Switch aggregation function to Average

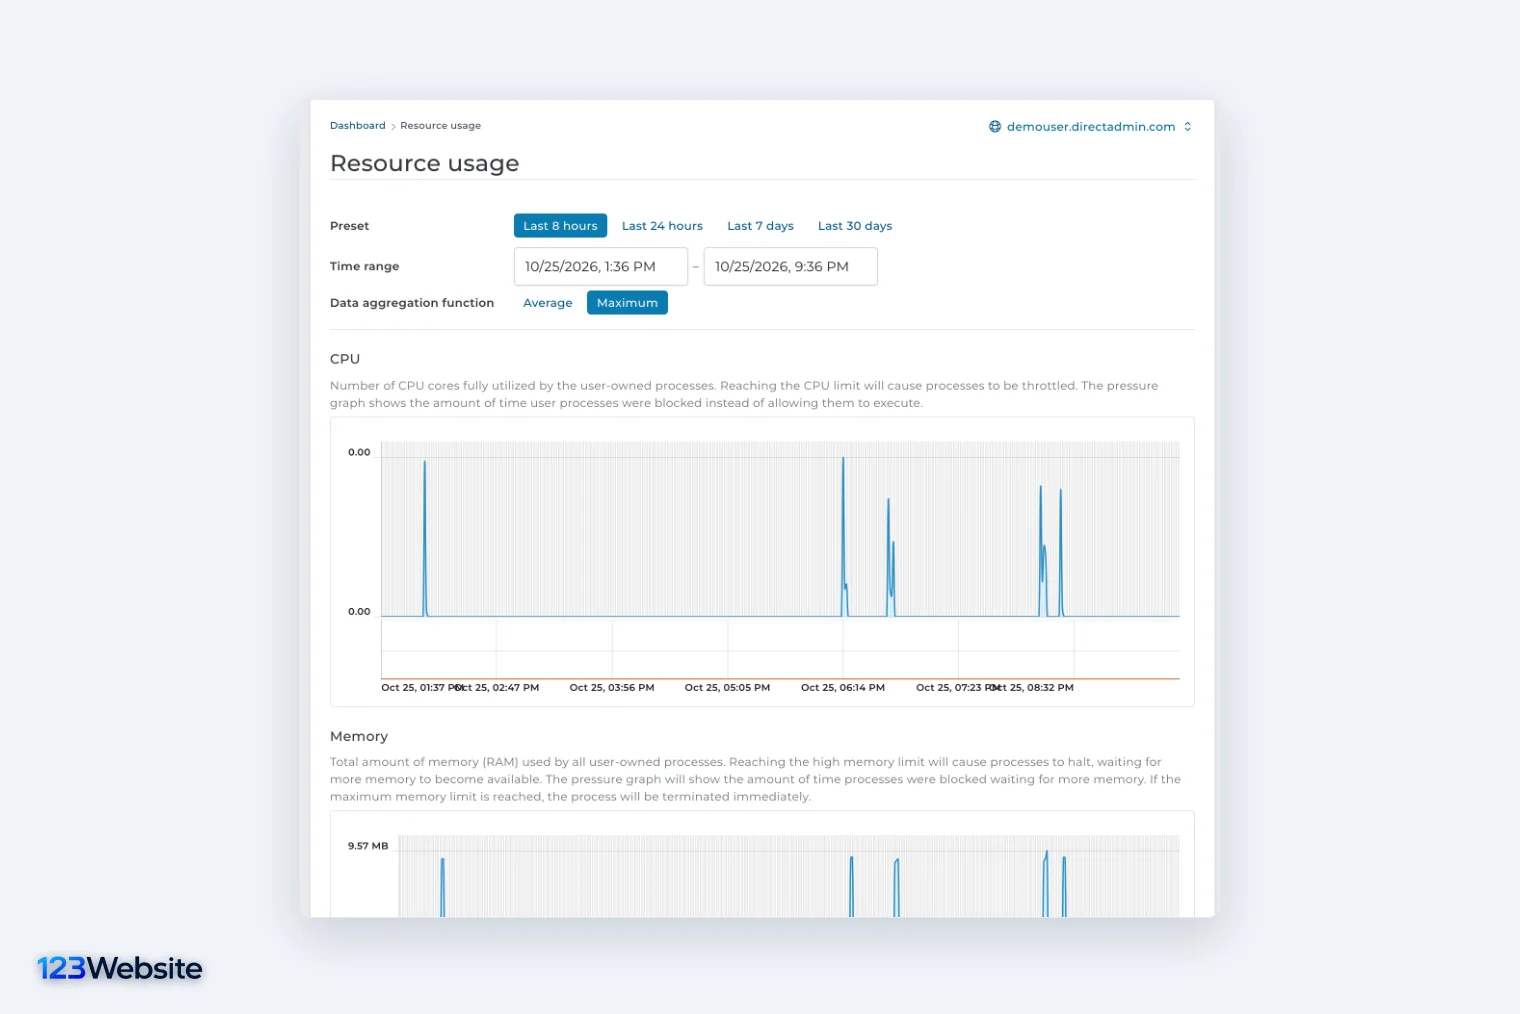click(x=548, y=303)
